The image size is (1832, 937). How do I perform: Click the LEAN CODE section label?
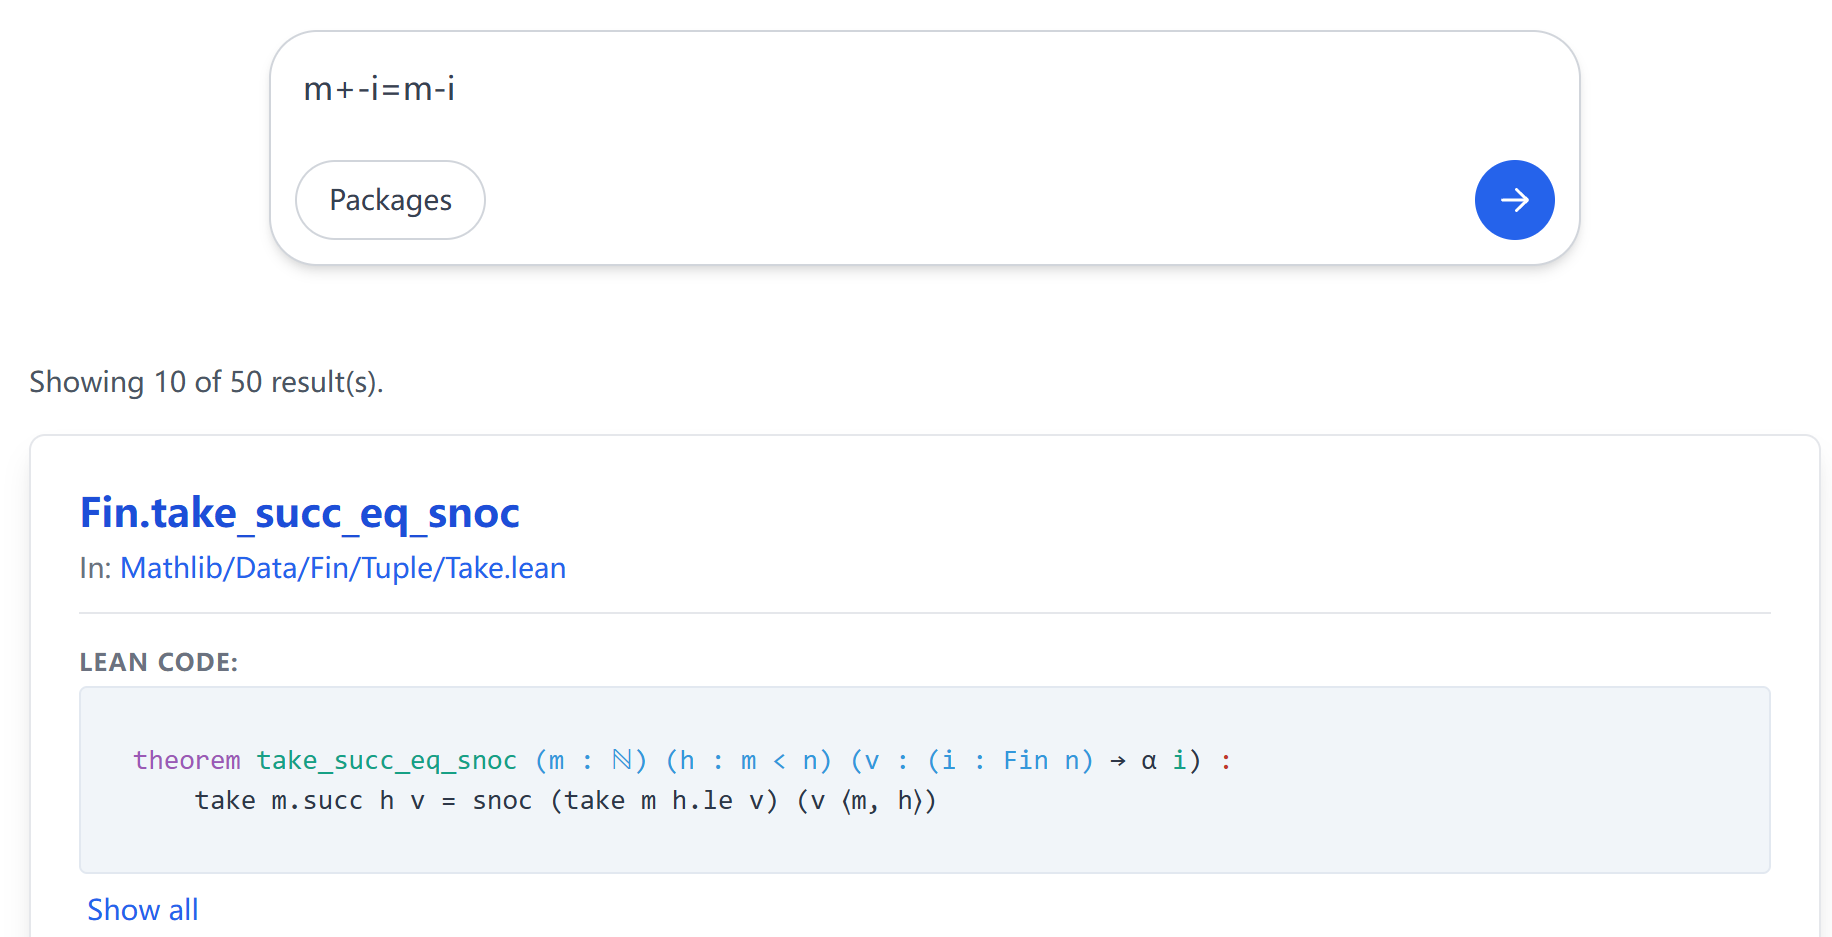point(158,662)
